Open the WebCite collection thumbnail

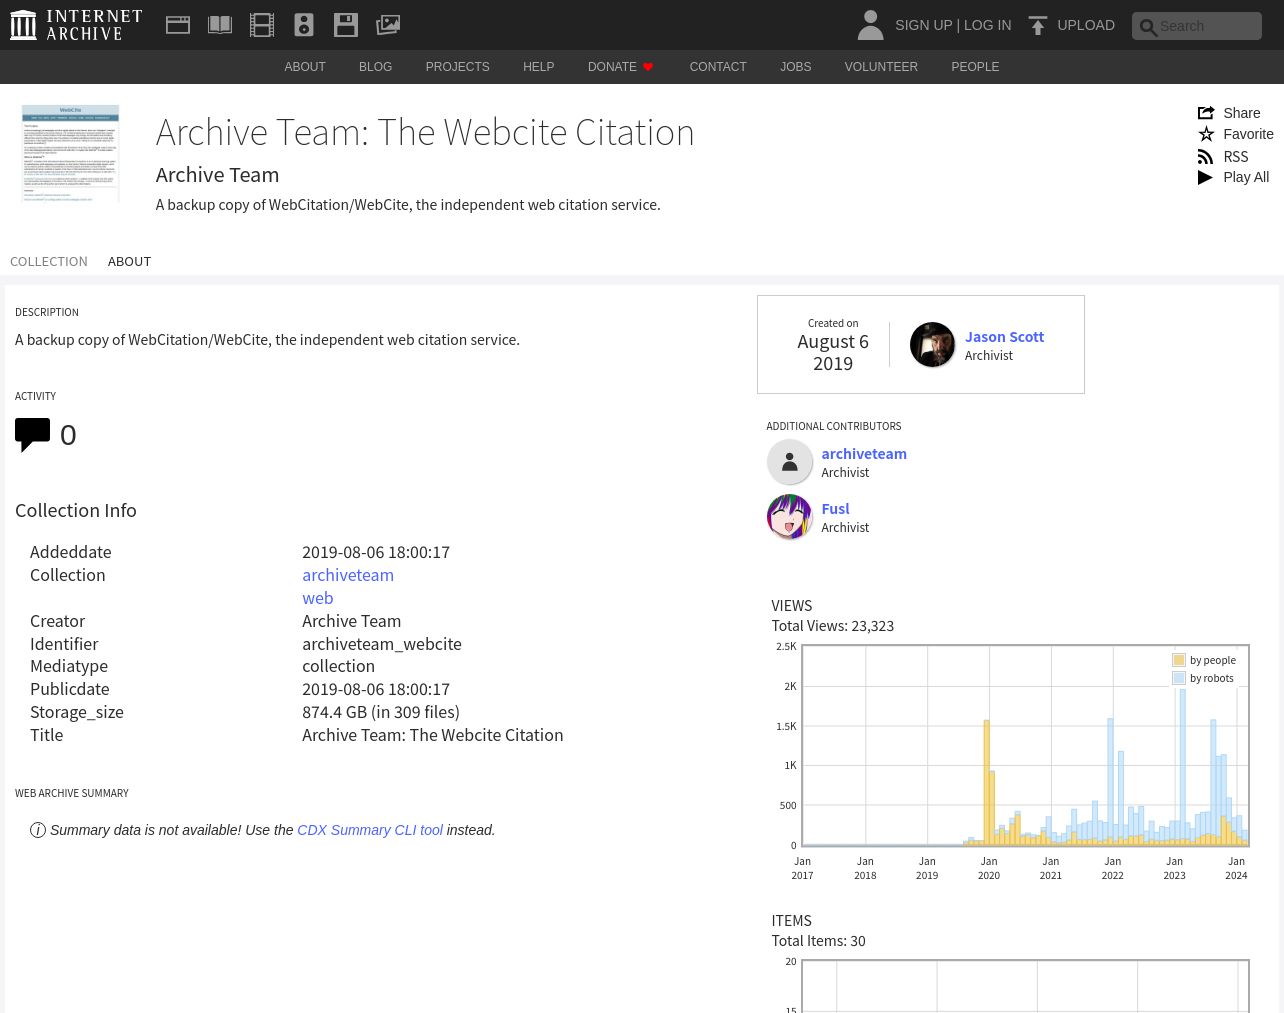coord(70,154)
